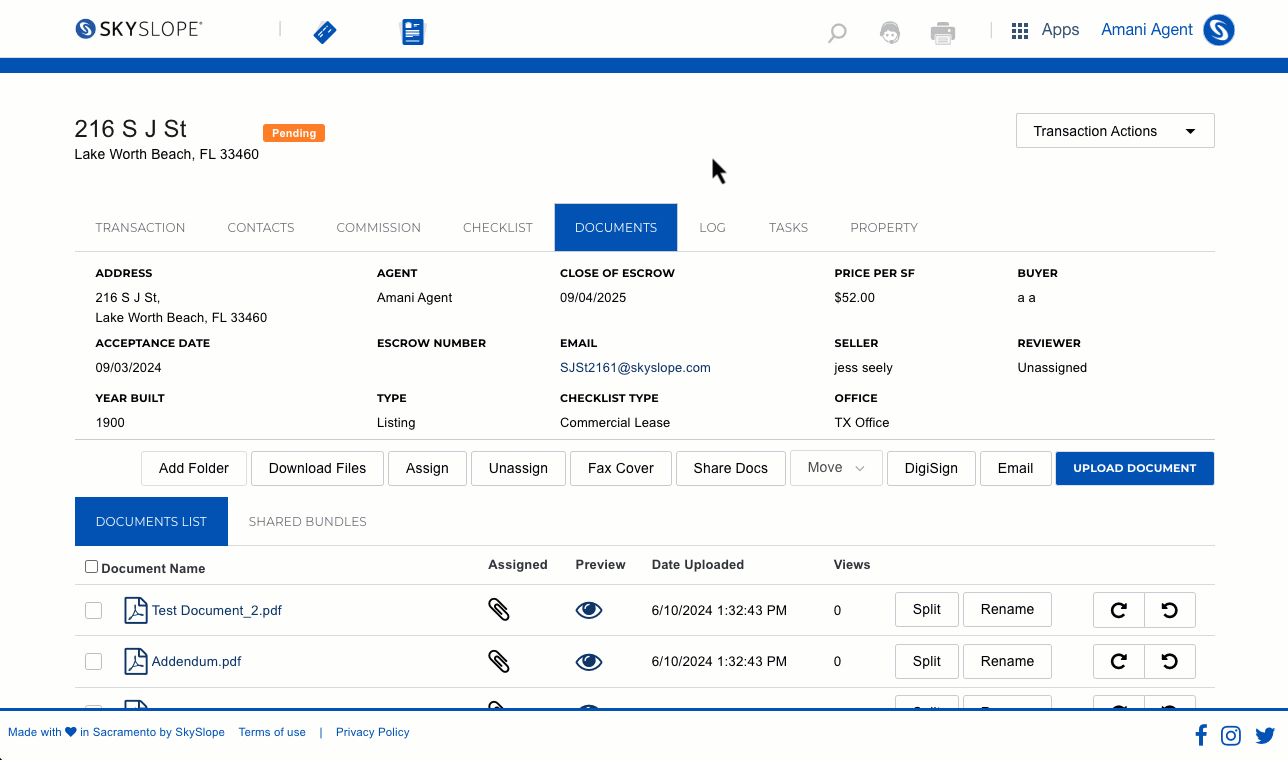Click the SkySlope logo
The height and width of the screenshot is (760, 1288).
pos(138,29)
